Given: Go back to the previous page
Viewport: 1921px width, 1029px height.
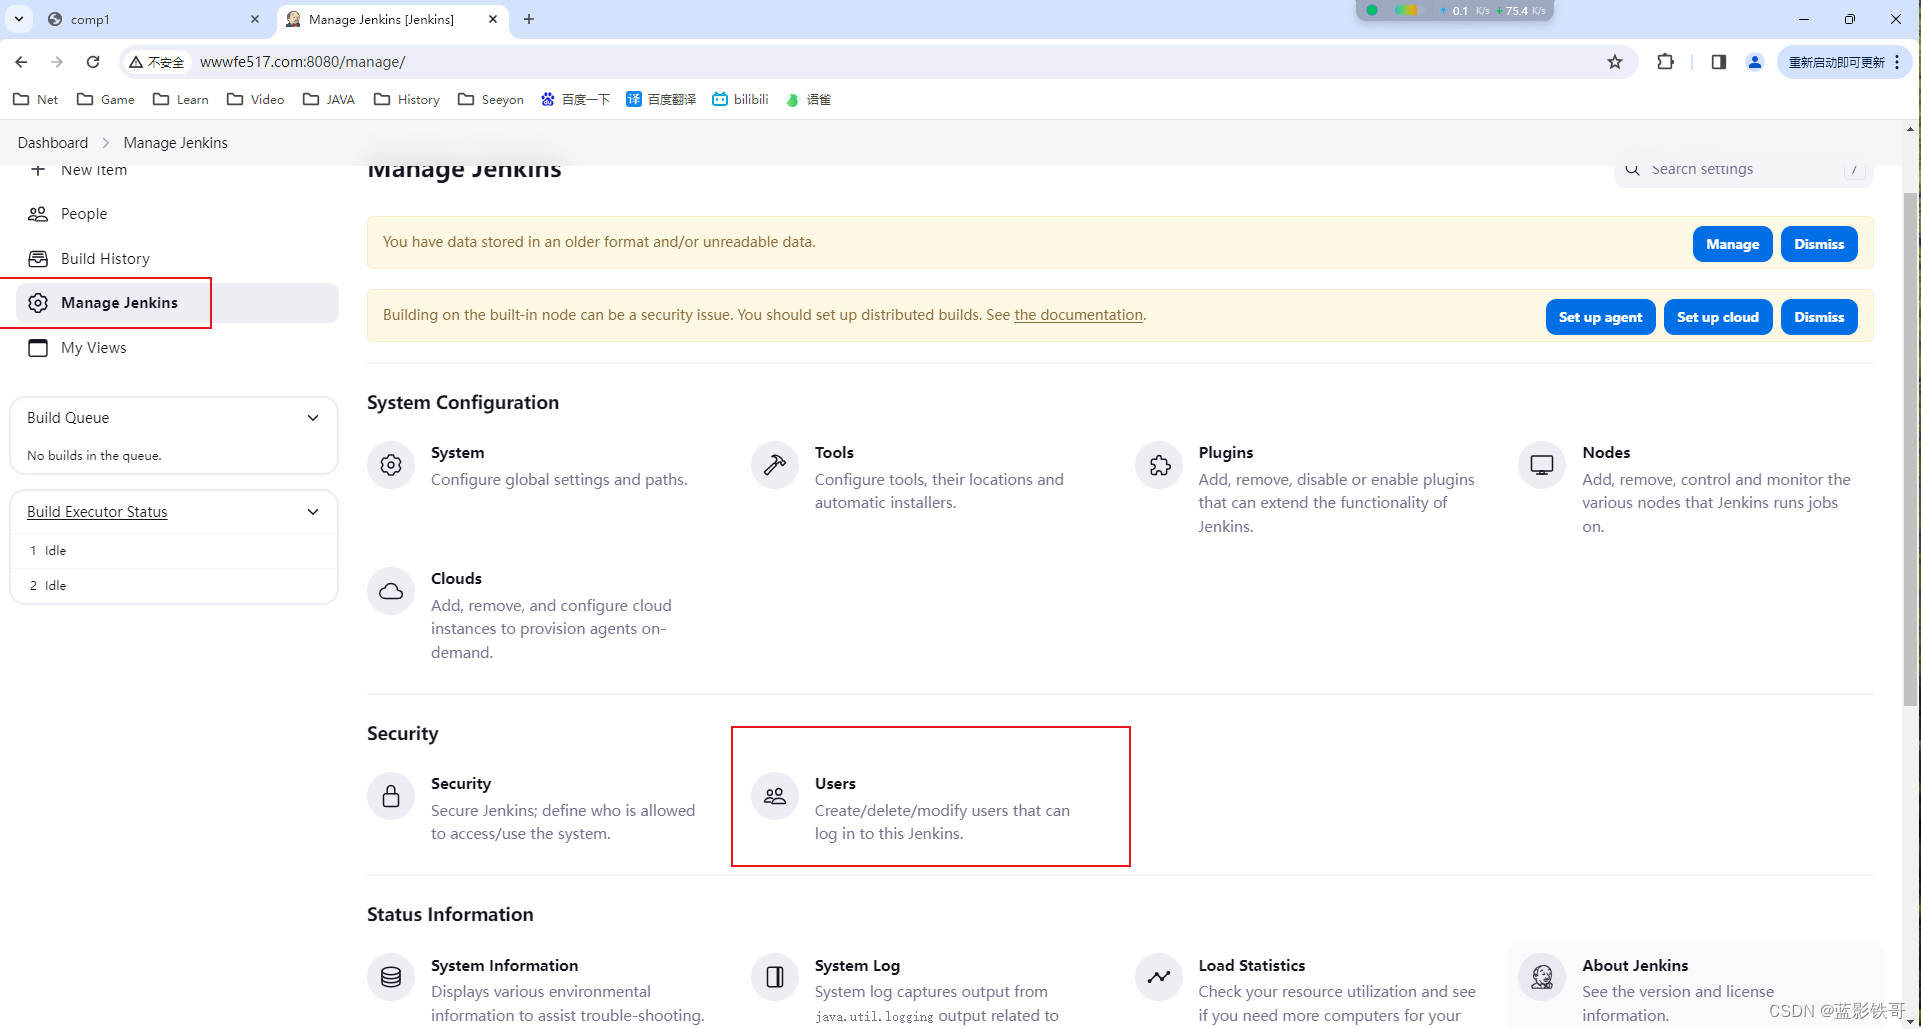Looking at the screenshot, I should pos(21,62).
